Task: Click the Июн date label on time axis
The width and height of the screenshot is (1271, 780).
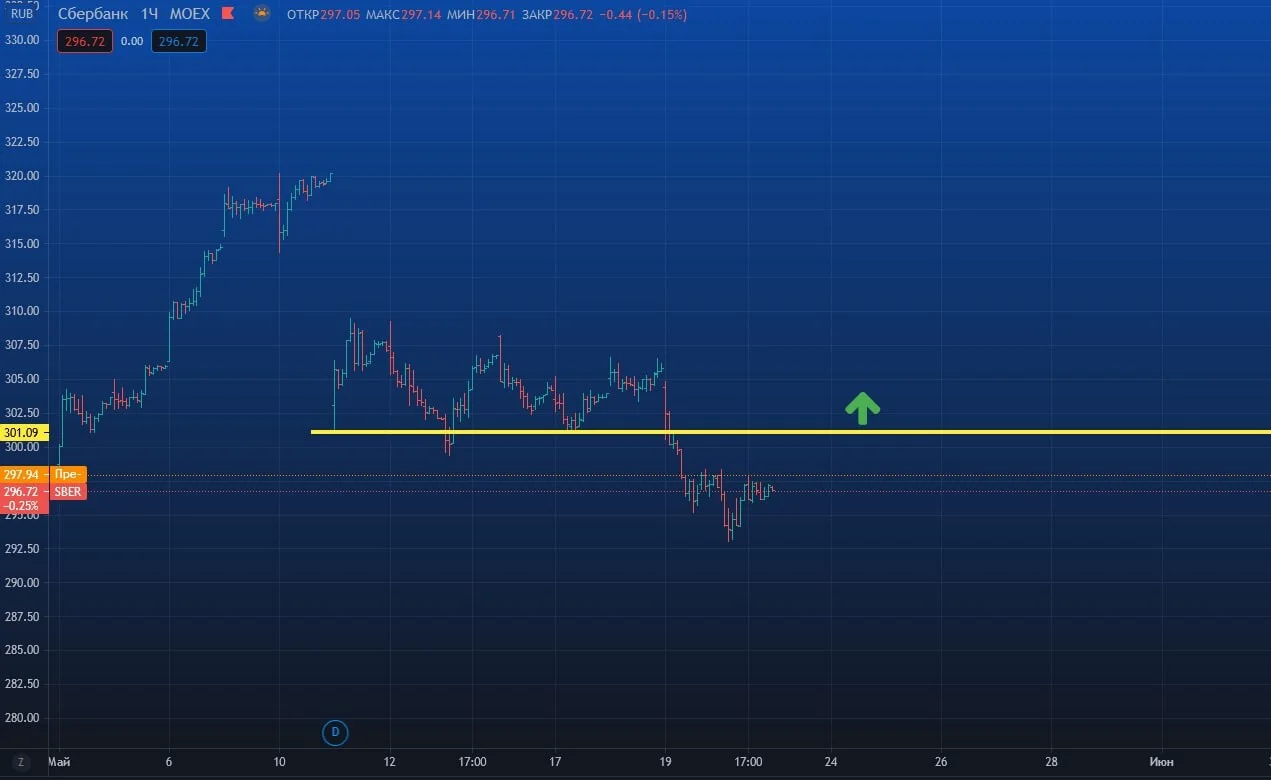Action: pyautogui.click(x=1161, y=762)
